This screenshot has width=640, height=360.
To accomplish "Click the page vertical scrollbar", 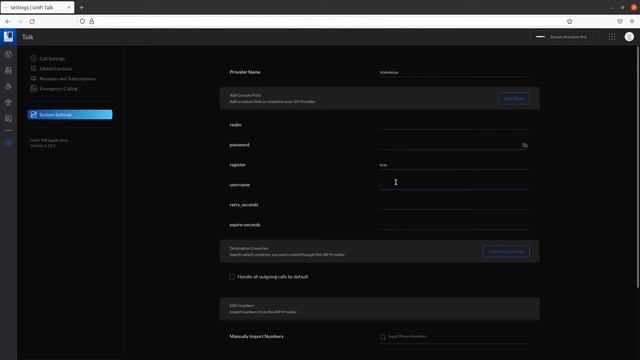I will click(x=638, y=167).
